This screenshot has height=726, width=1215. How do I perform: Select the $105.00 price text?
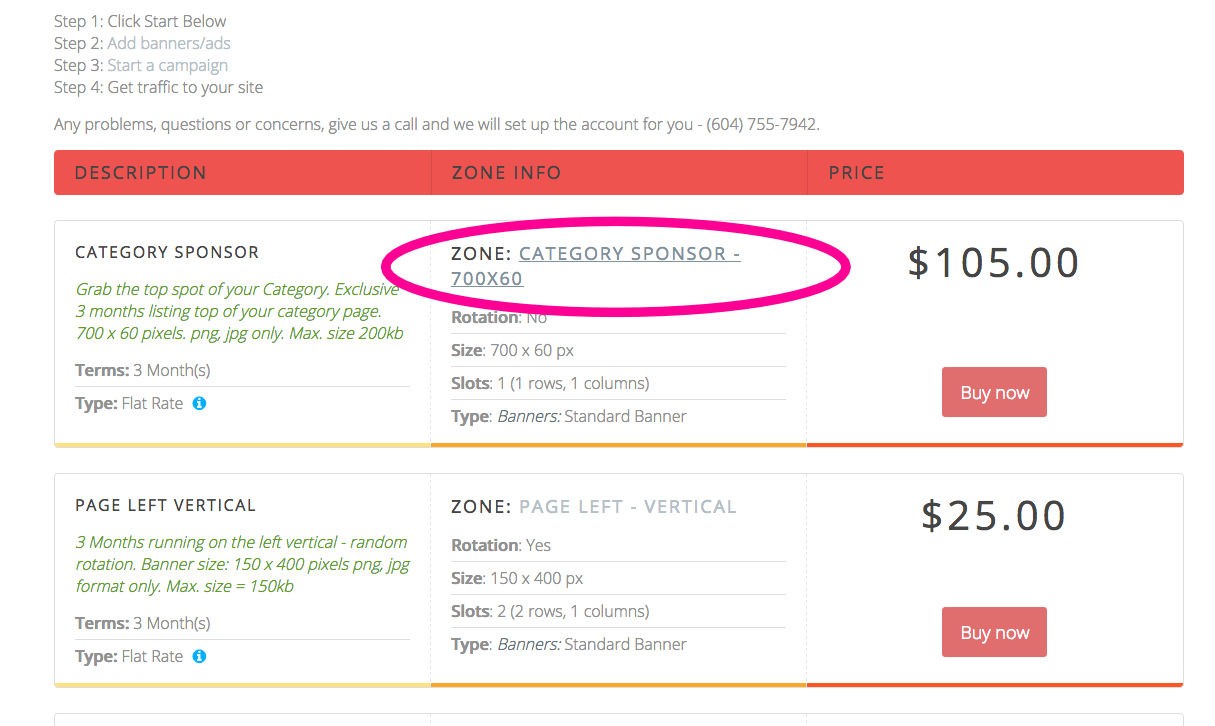(x=993, y=263)
